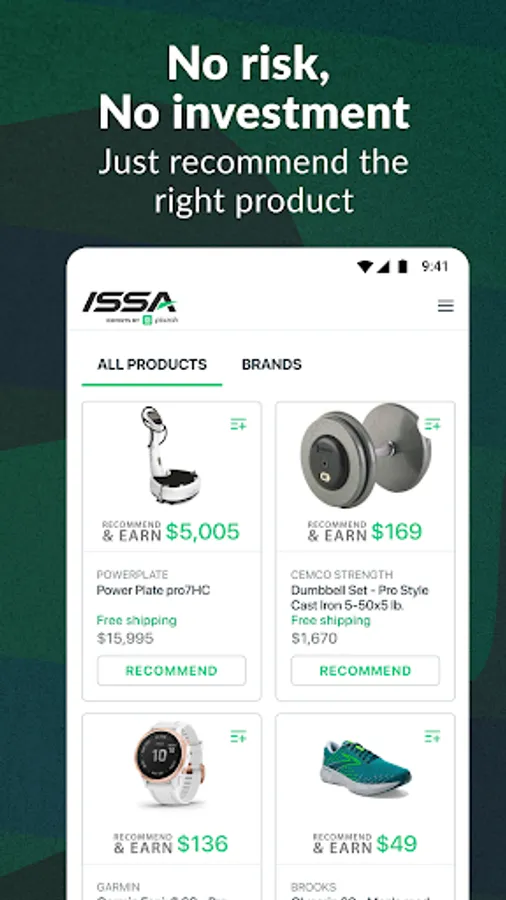Recommend the Power Plate pro7HC

click(172, 670)
